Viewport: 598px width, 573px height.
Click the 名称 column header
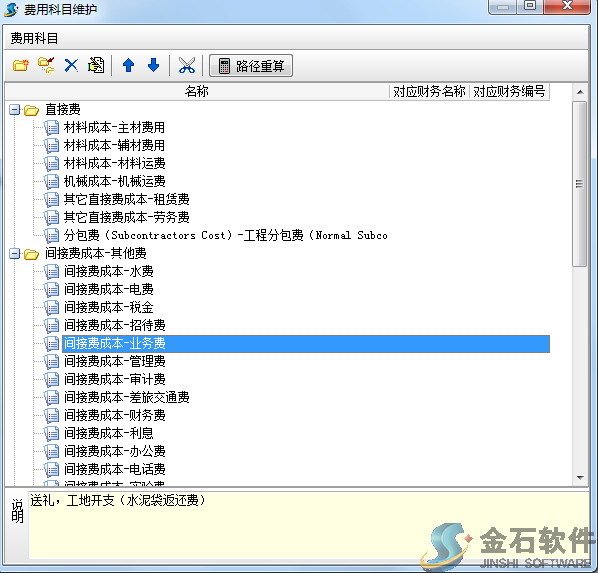(x=197, y=92)
